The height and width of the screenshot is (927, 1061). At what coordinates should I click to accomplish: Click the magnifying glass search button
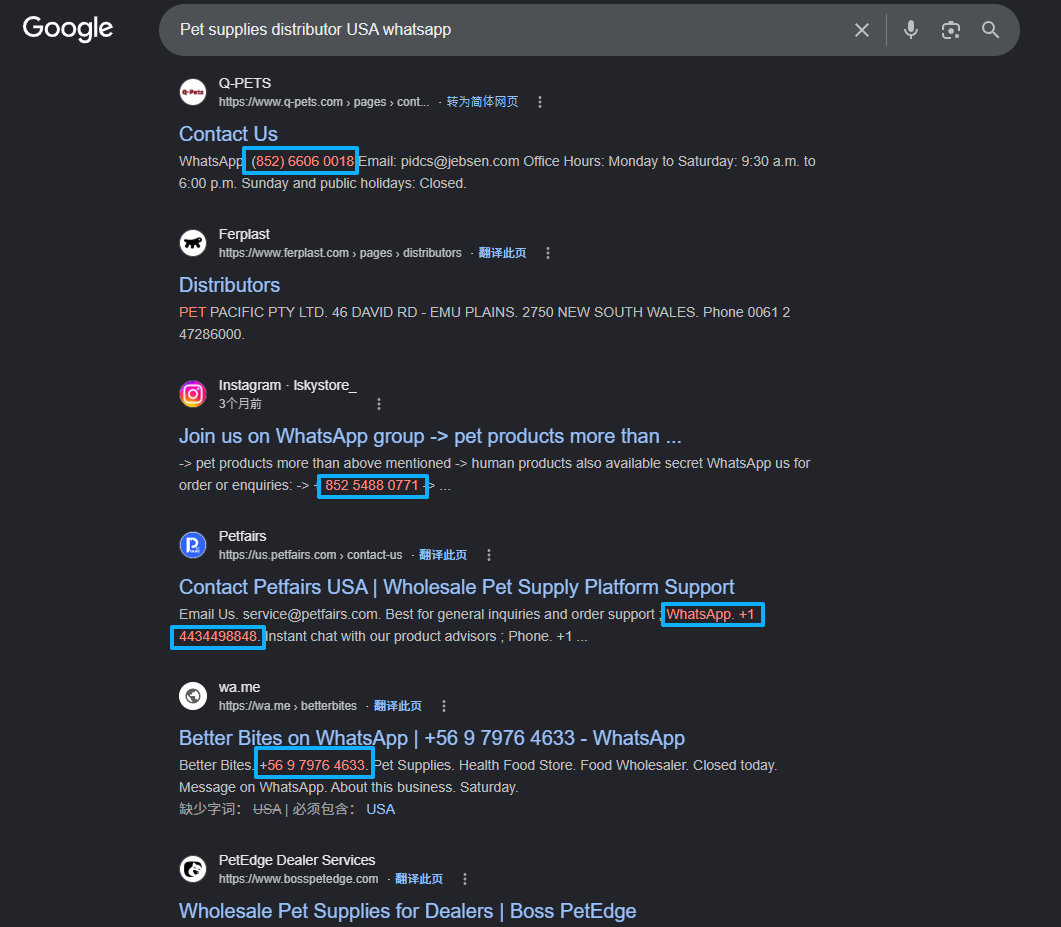[x=990, y=30]
